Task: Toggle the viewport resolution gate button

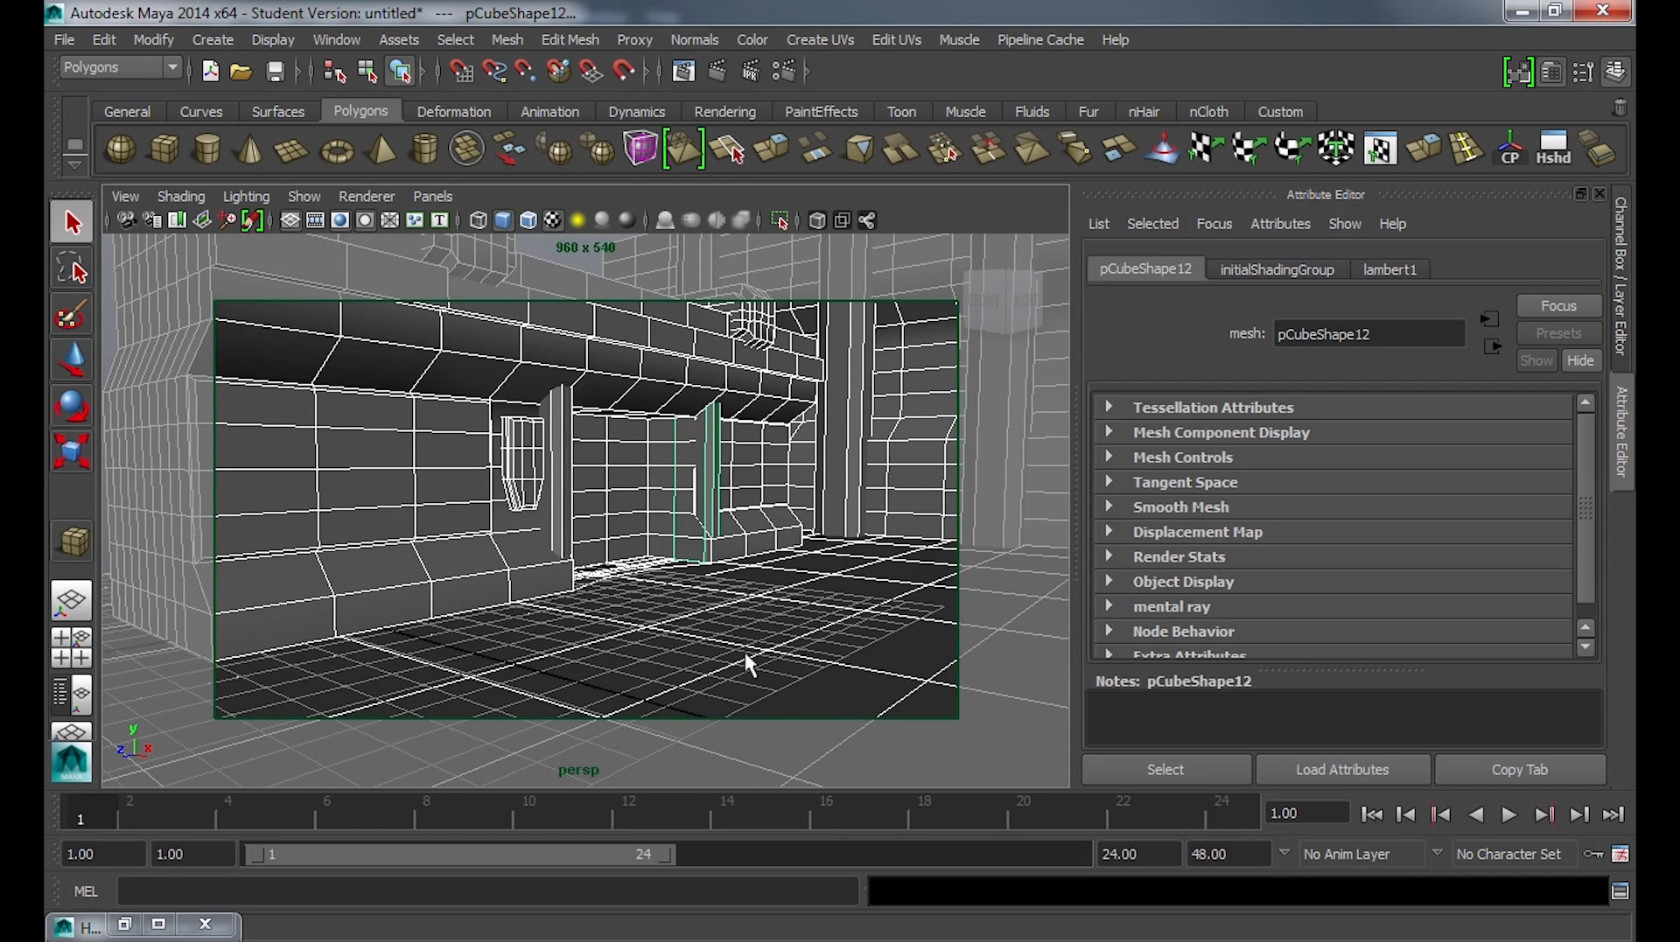Action: 340,221
